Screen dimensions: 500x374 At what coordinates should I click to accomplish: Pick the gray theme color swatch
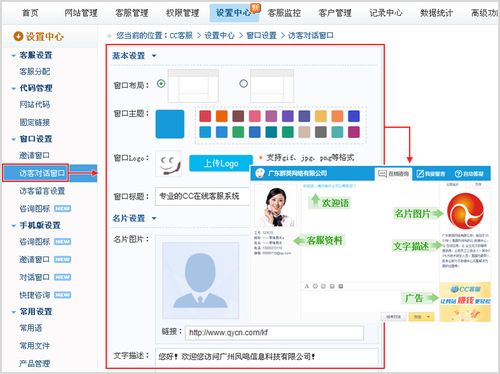coord(321,132)
